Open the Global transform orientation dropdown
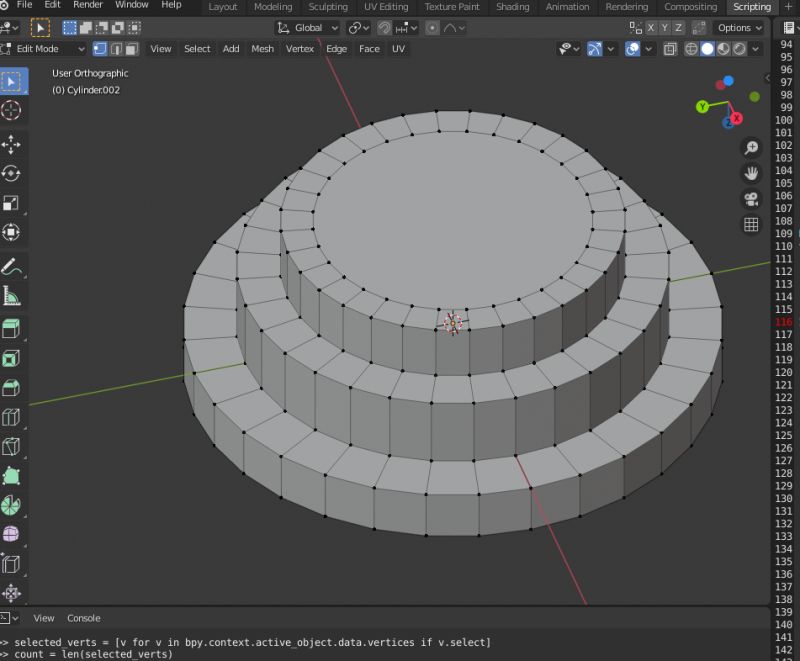The image size is (800, 661). tap(308, 28)
